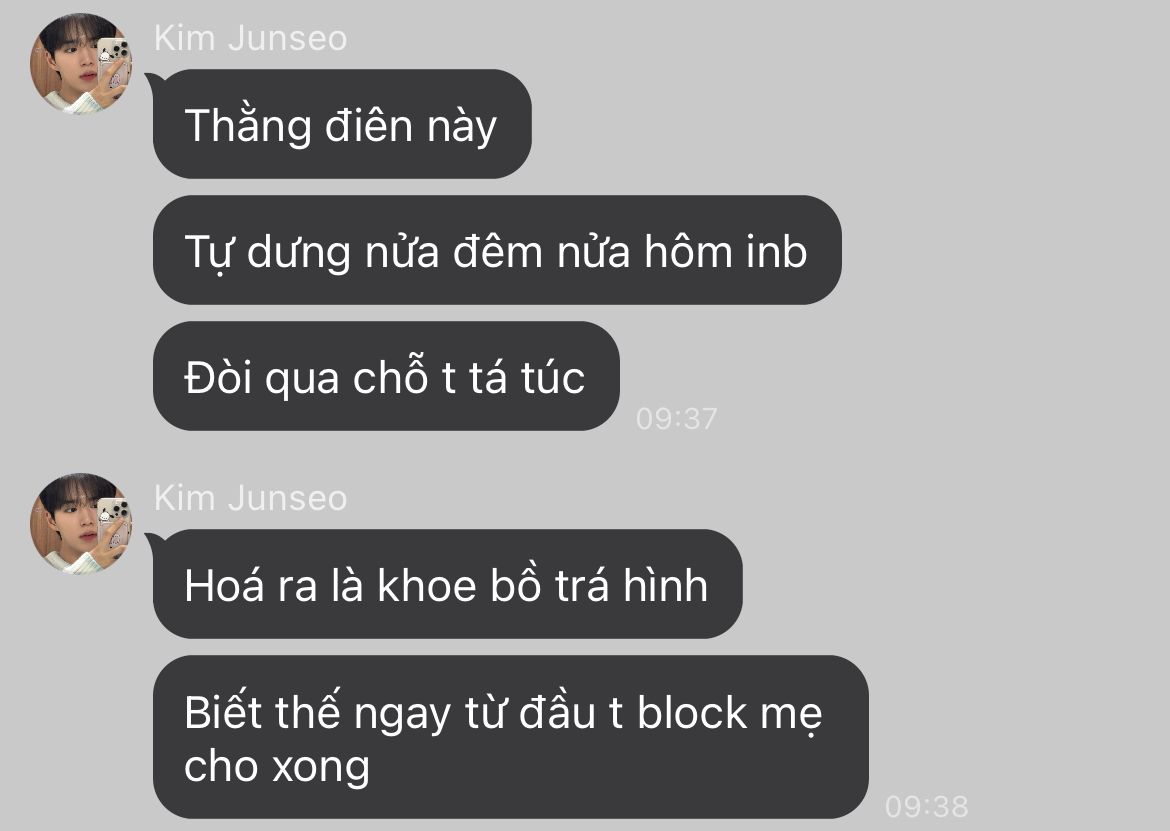
Task: Select the "Thằng điên này" message bubble
Action: pyautogui.click(x=342, y=124)
